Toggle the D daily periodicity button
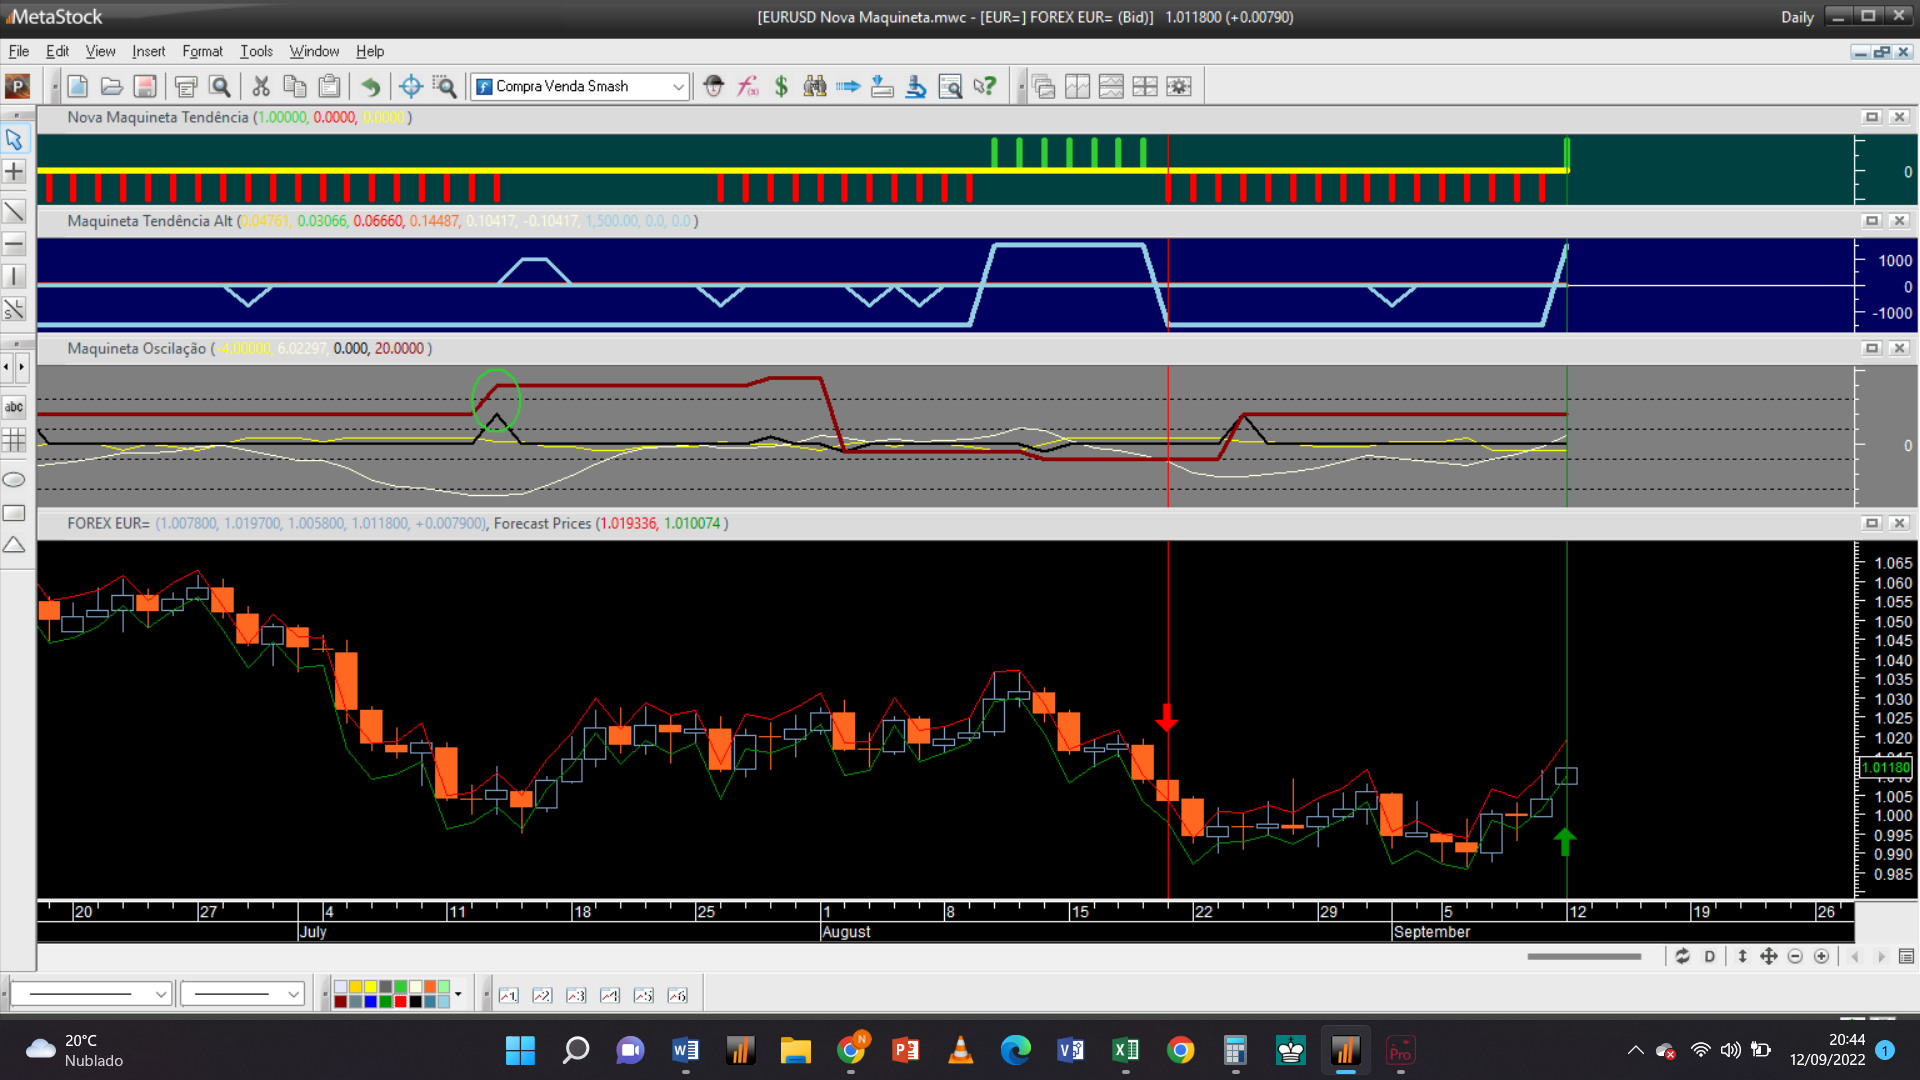 click(1709, 957)
